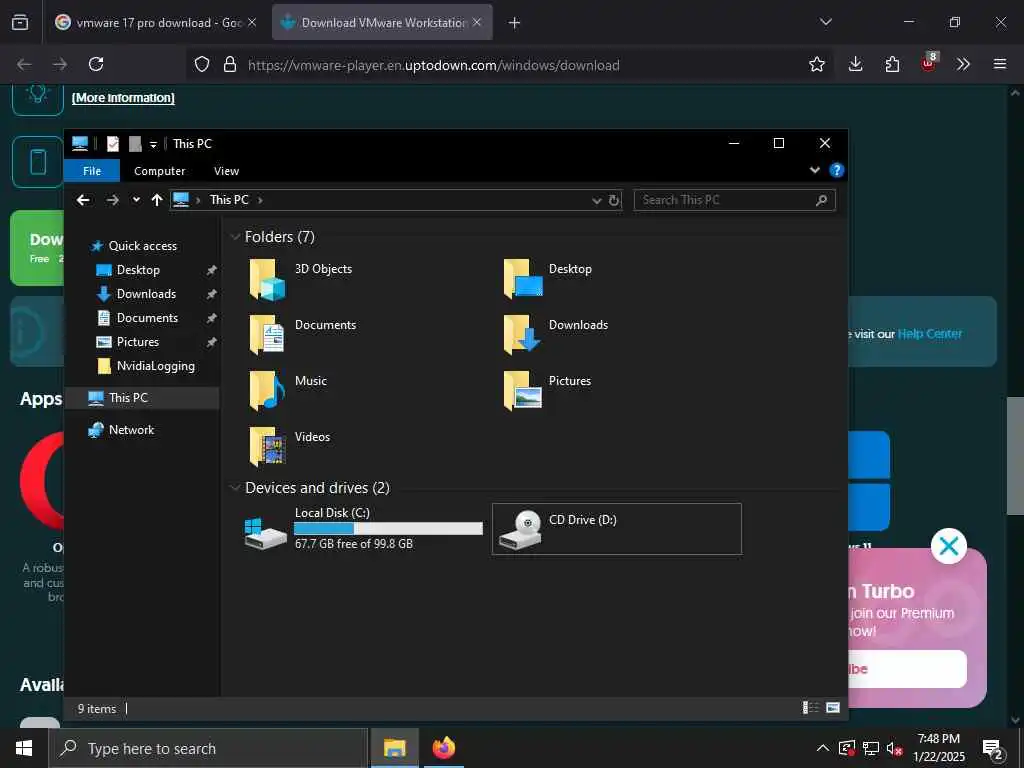Click the More information link
1024x768 pixels.
point(123,98)
